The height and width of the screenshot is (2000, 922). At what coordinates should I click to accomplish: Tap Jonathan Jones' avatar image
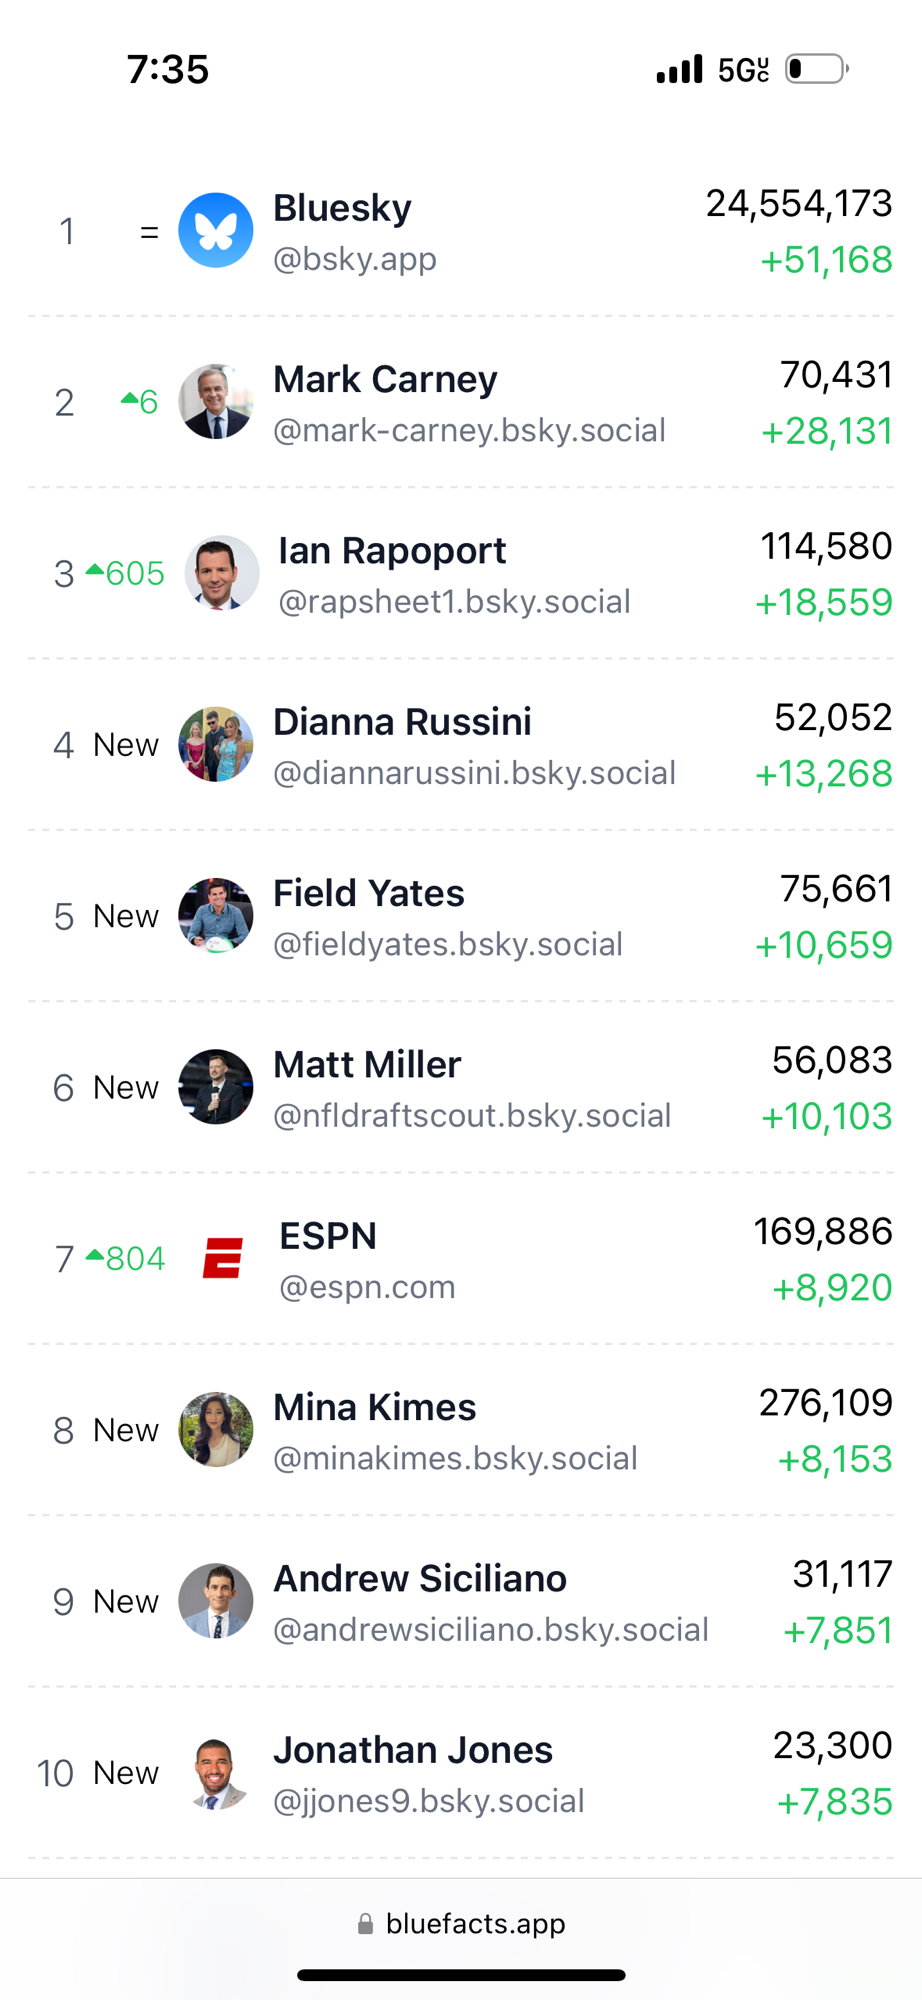click(215, 1772)
